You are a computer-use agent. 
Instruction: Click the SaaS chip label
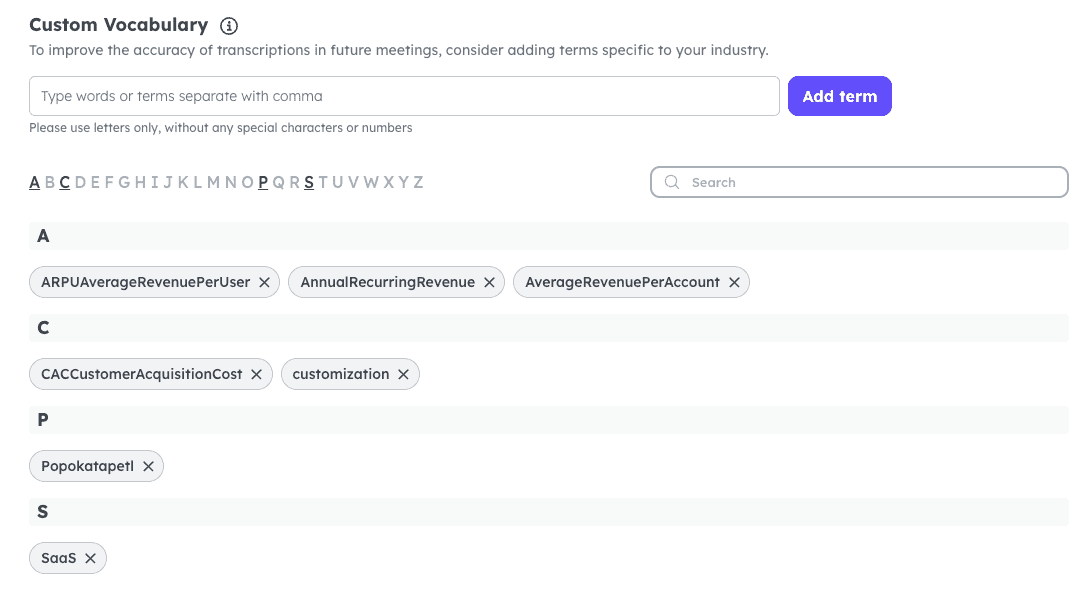[x=58, y=558]
